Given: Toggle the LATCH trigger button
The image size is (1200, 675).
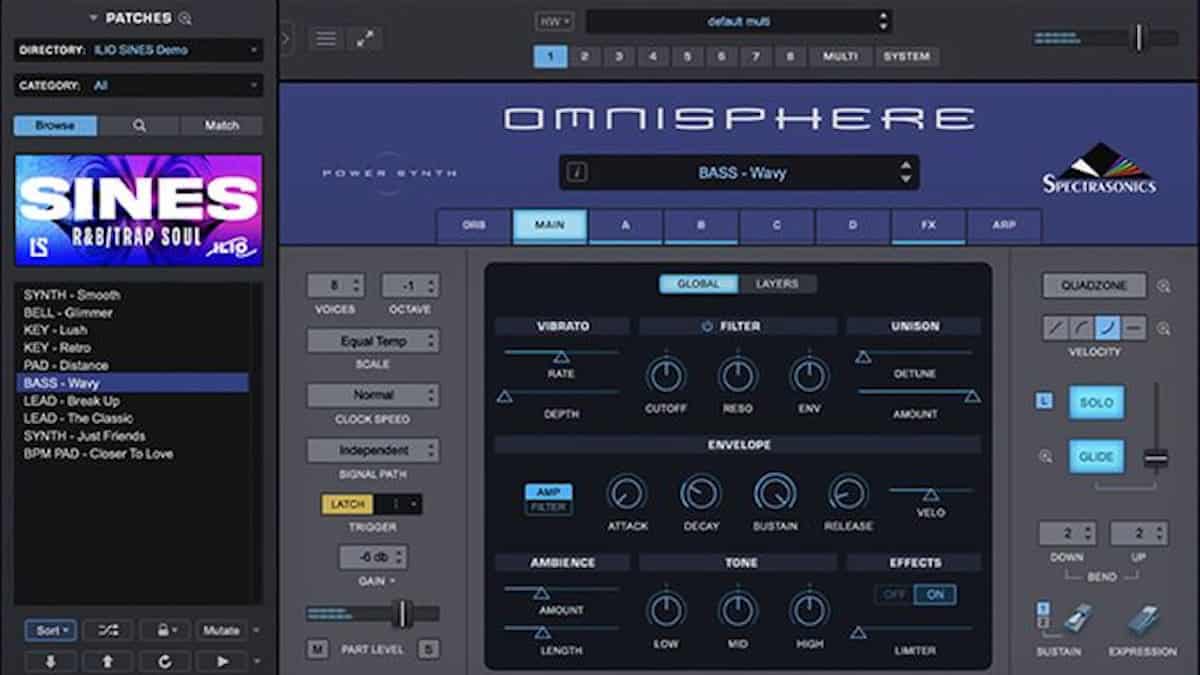Looking at the screenshot, I should (347, 504).
